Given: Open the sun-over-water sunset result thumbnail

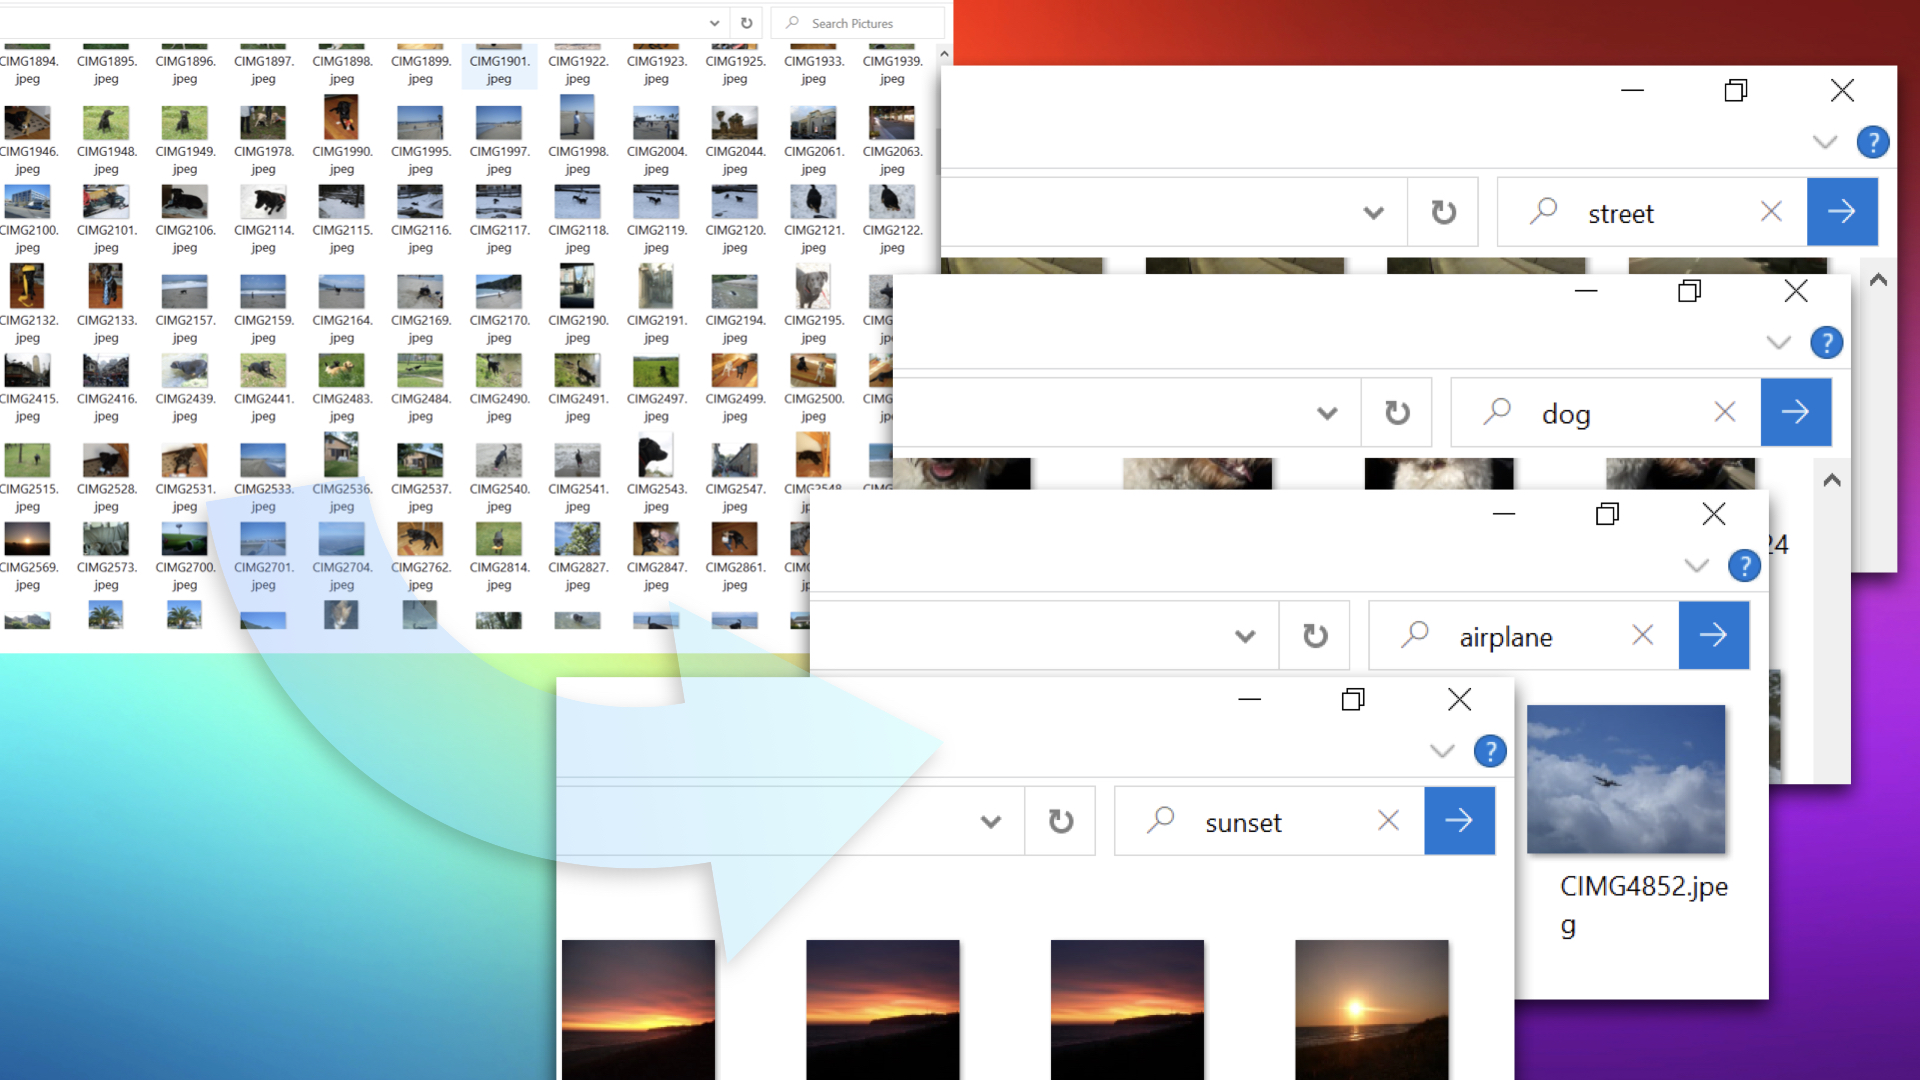Looking at the screenshot, I should pos(1371,1008).
